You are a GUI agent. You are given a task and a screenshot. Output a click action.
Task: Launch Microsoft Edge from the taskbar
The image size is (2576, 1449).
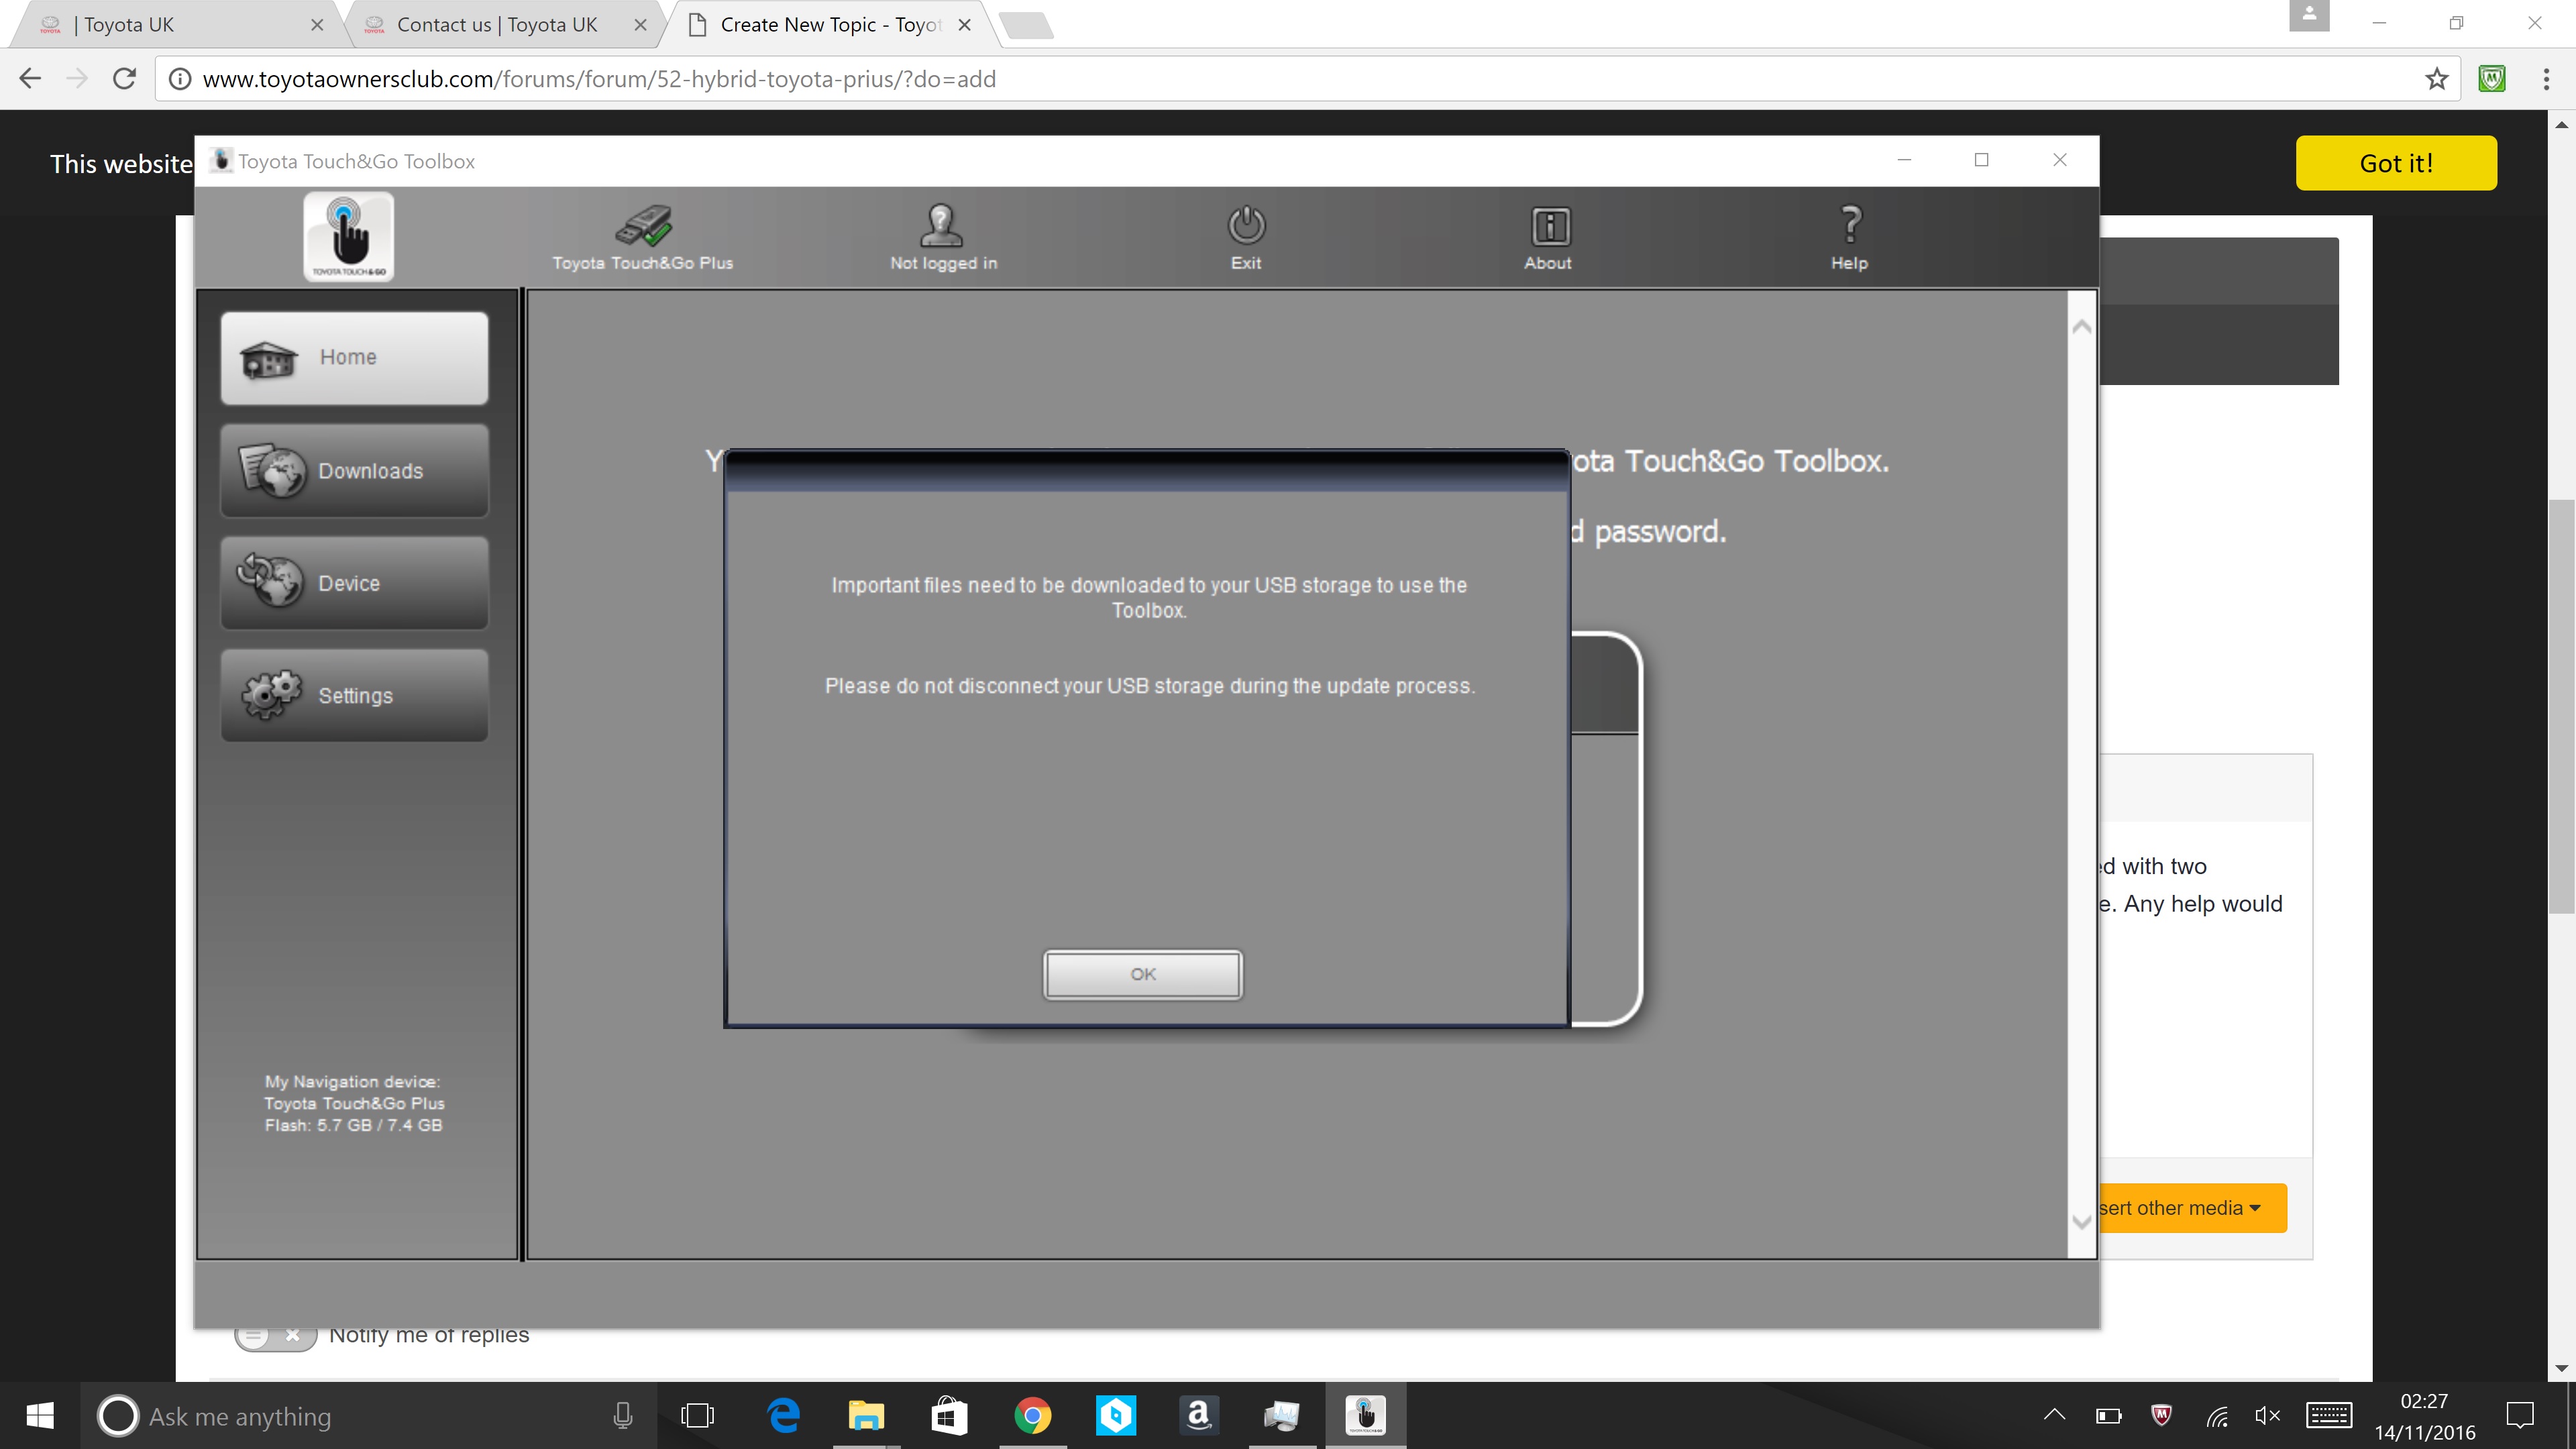pyautogui.click(x=783, y=1416)
